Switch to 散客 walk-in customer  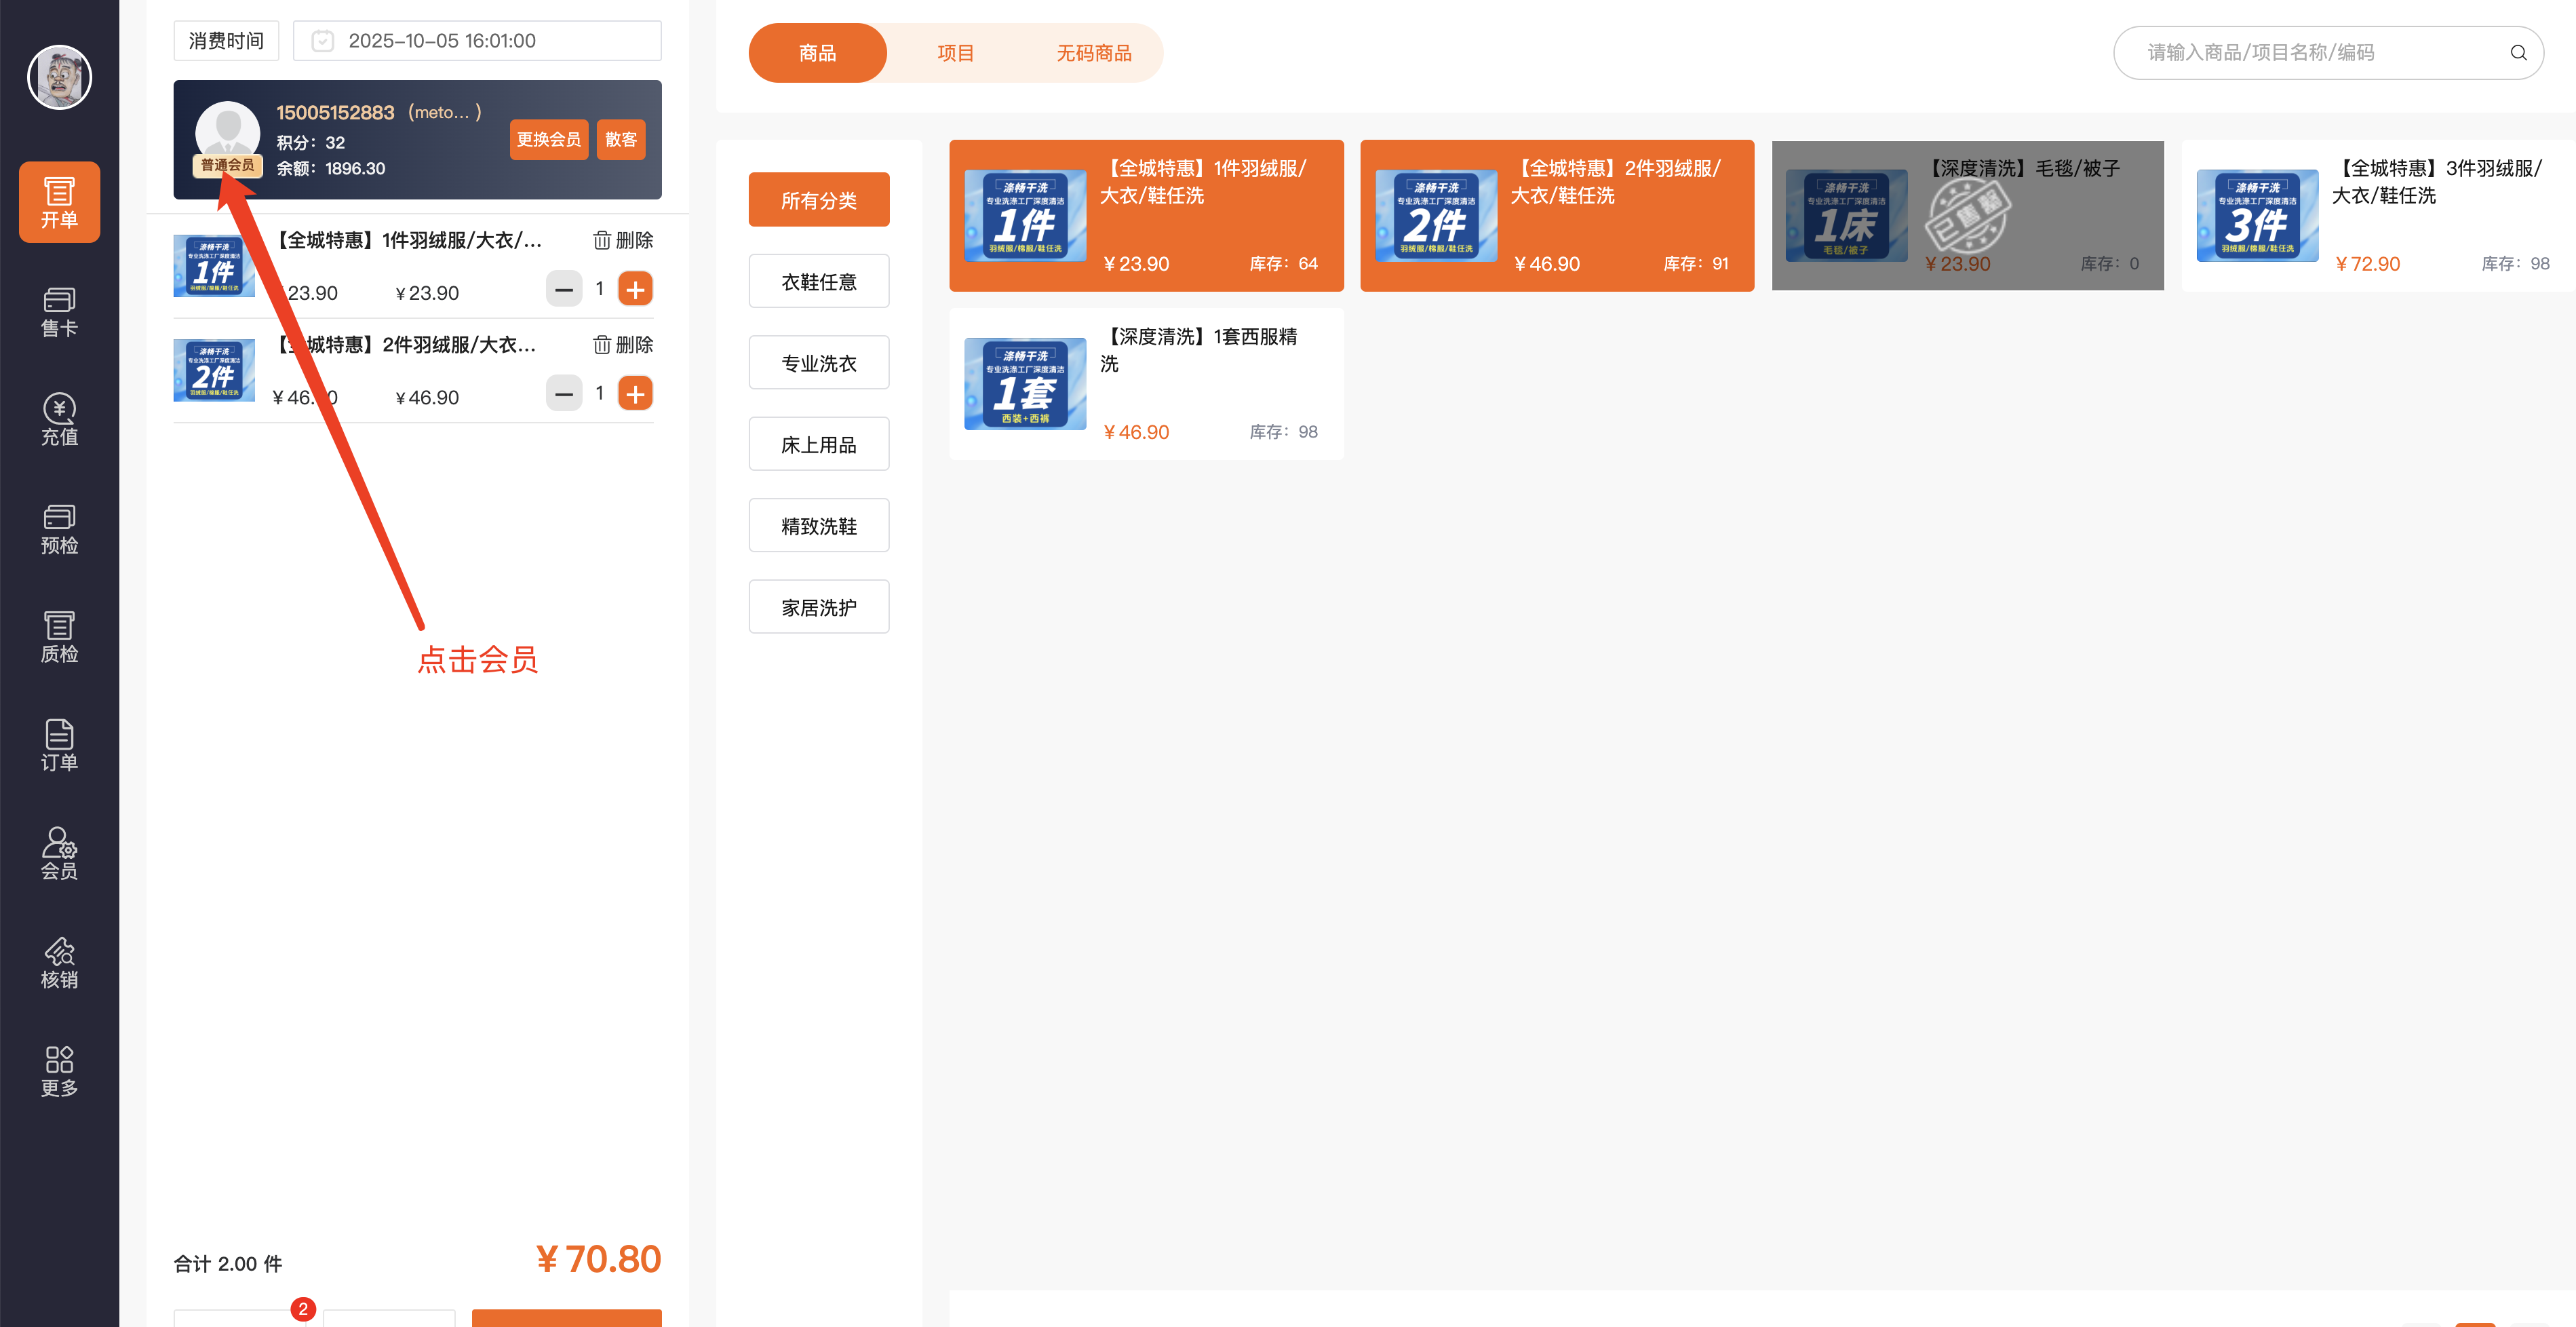[621, 139]
